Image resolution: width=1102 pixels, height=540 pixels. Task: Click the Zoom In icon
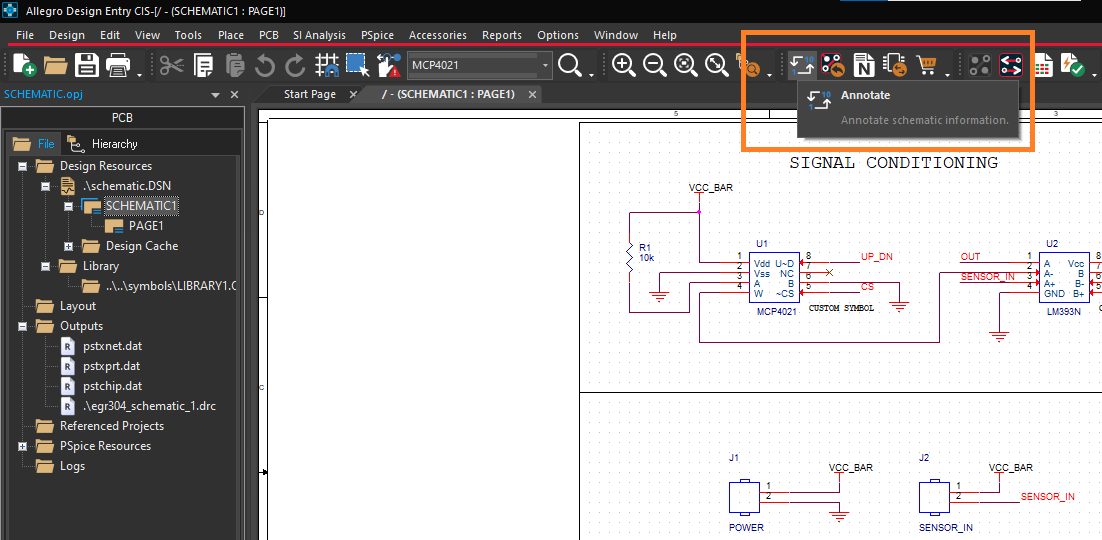[623, 65]
